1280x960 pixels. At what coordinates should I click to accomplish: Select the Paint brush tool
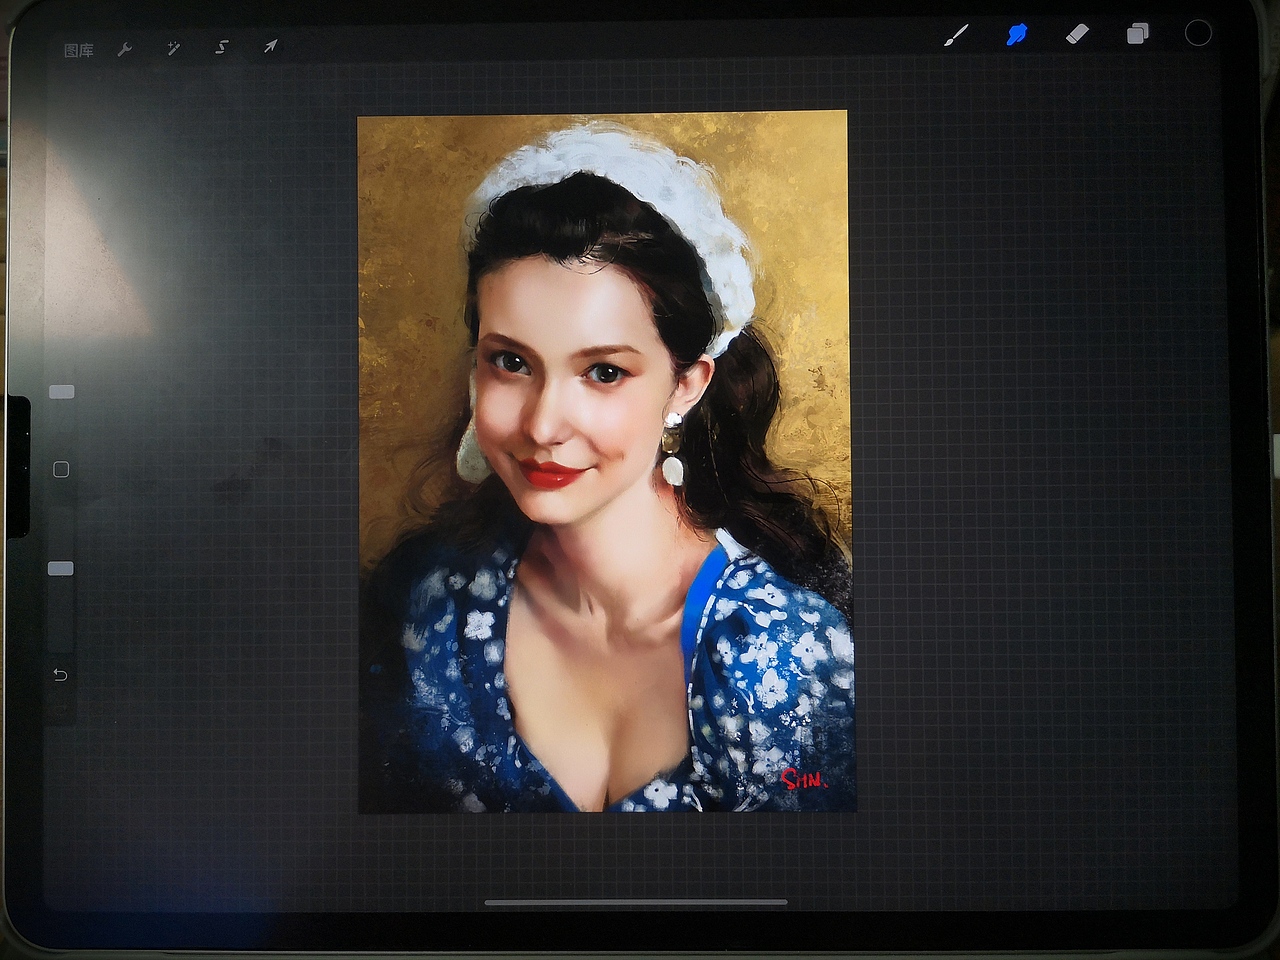tap(956, 36)
